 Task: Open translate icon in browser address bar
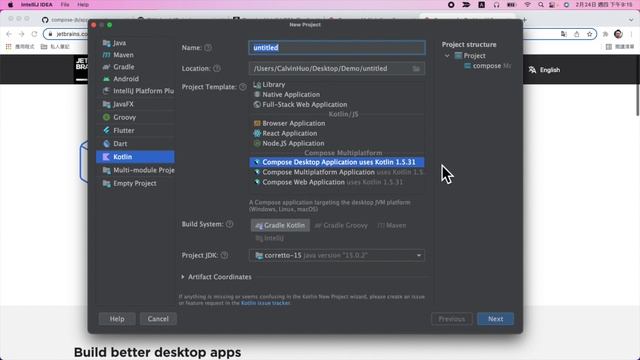click(564, 34)
